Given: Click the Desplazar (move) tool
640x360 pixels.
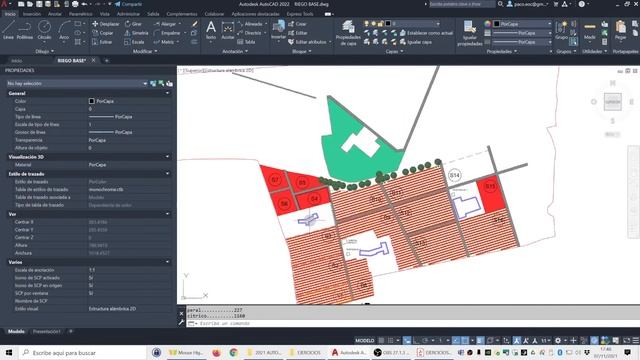Looking at the screenshot, I should [106, 24].
